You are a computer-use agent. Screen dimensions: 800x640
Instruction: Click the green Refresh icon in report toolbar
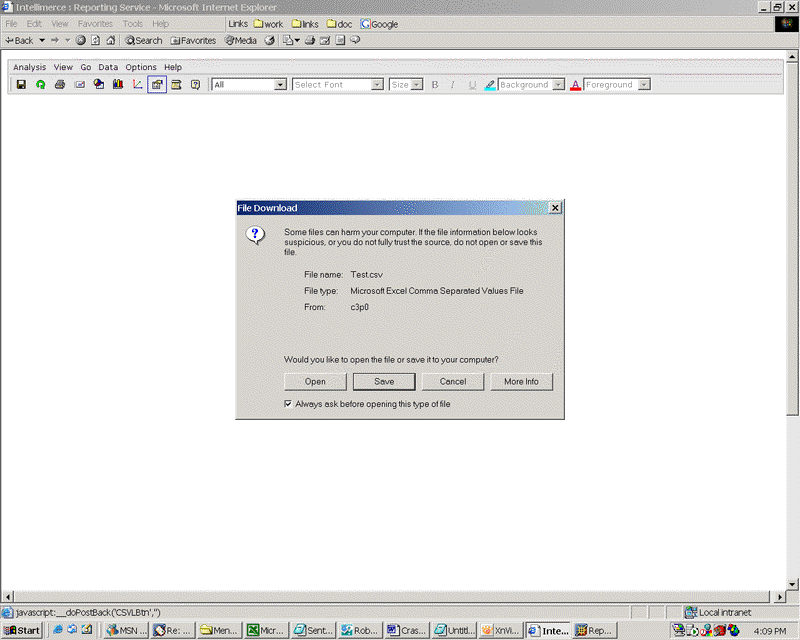point(40,84)
